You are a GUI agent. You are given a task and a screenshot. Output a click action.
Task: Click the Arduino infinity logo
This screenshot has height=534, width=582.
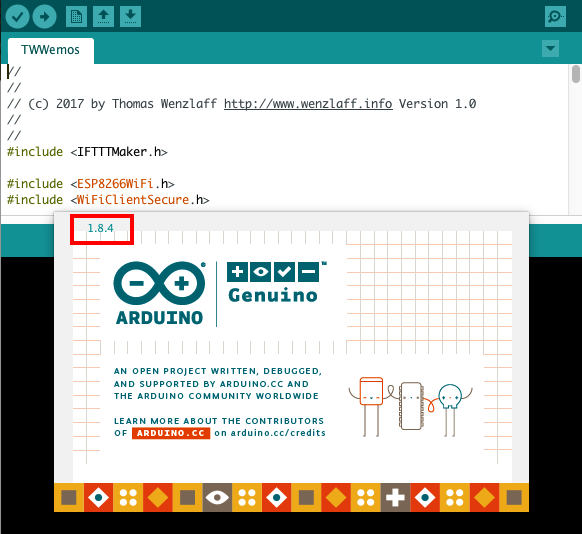coord(159,284)
